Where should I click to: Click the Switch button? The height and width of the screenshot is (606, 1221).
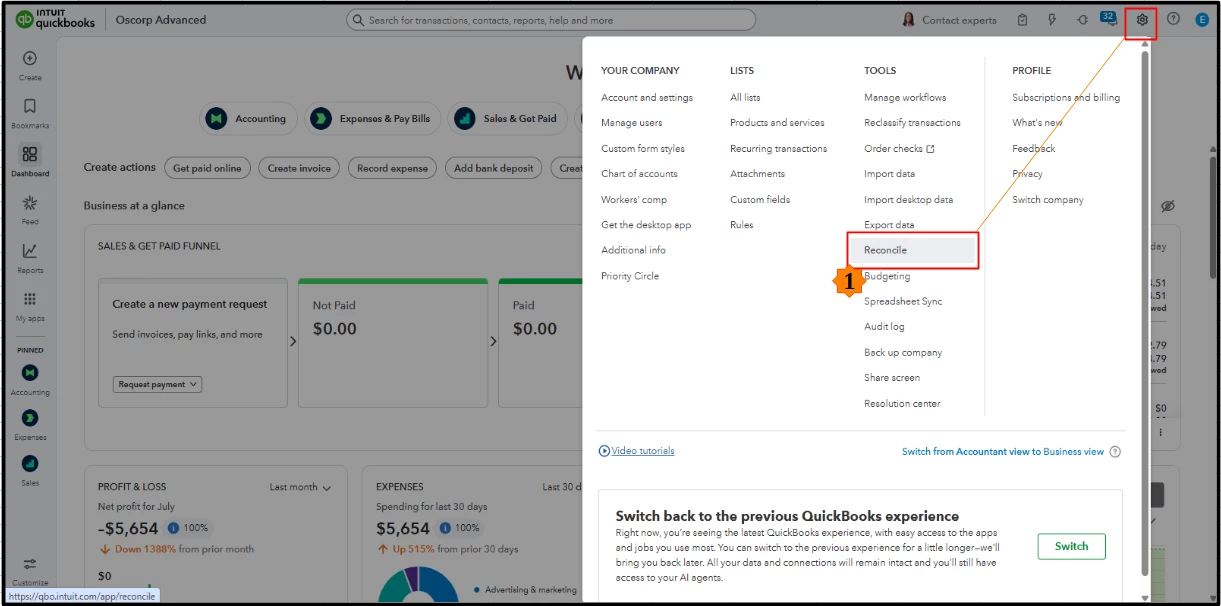click(1071, 546)
